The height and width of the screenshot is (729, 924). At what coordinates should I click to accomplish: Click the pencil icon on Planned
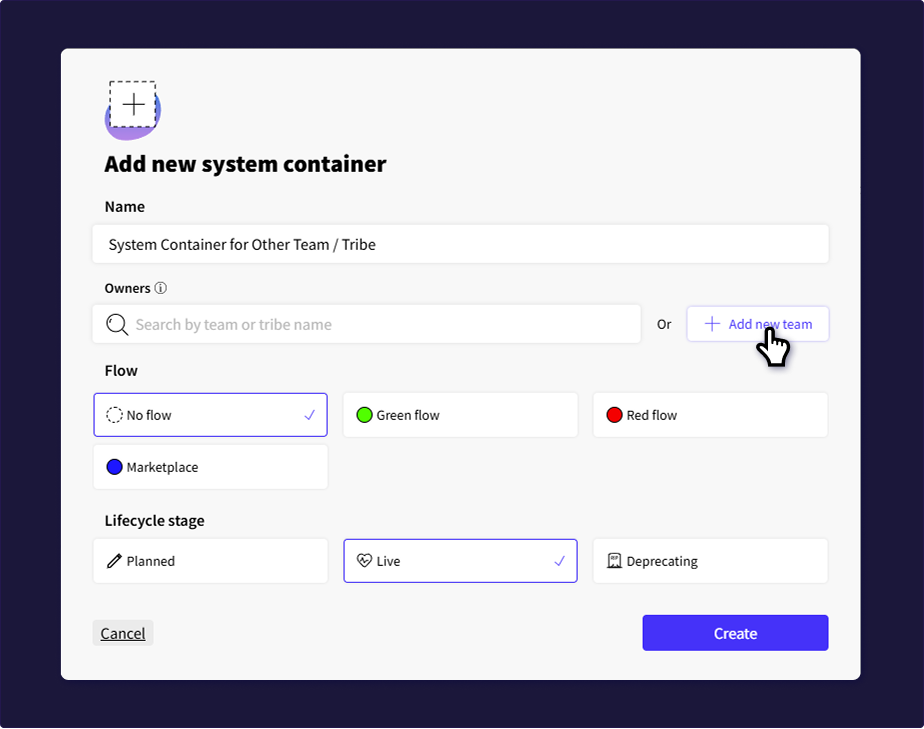(114, 561)
